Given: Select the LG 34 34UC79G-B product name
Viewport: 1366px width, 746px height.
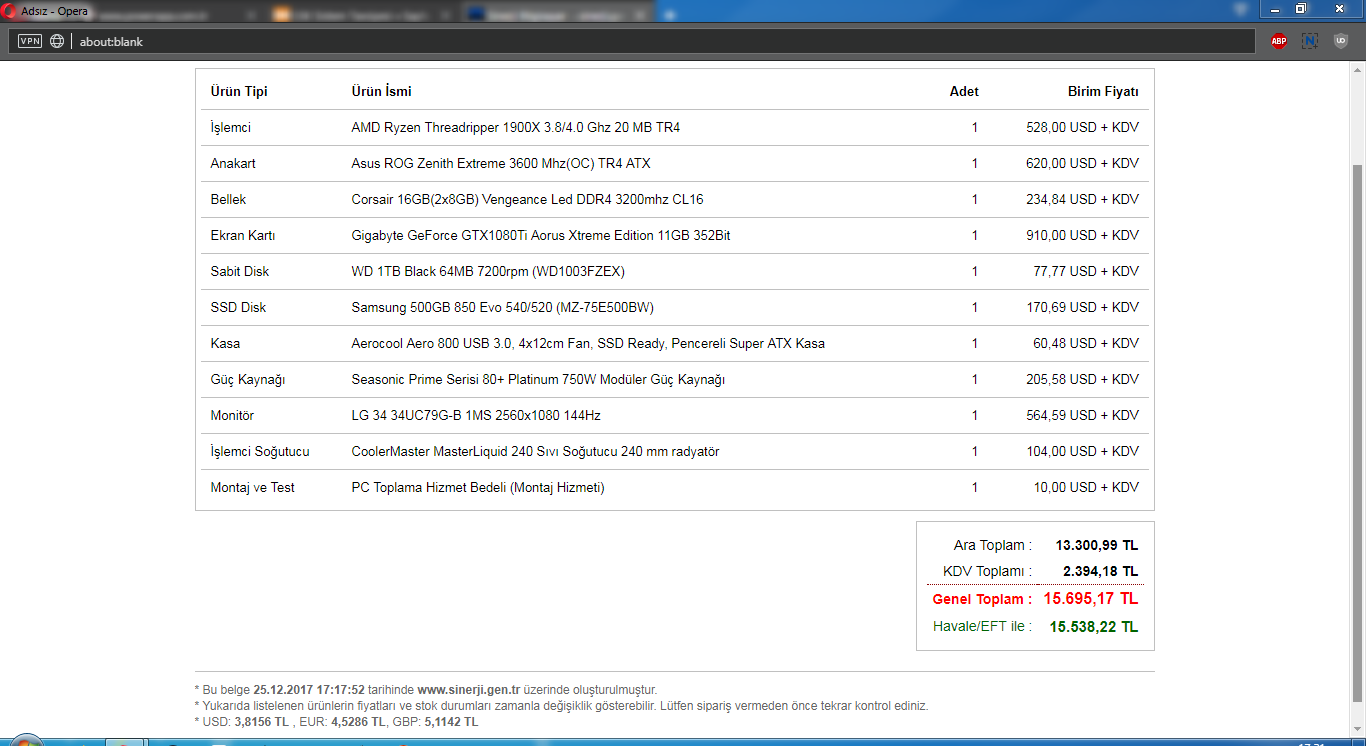Looking at the screenshot, I should (476, 415).
